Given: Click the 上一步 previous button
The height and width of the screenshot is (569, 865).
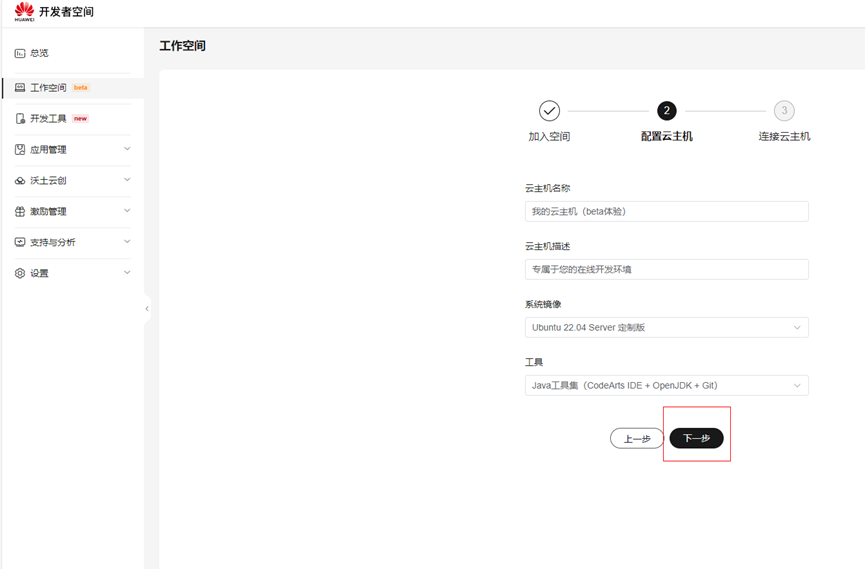Looking at the screenshot, I should click(x=637, y=438).
